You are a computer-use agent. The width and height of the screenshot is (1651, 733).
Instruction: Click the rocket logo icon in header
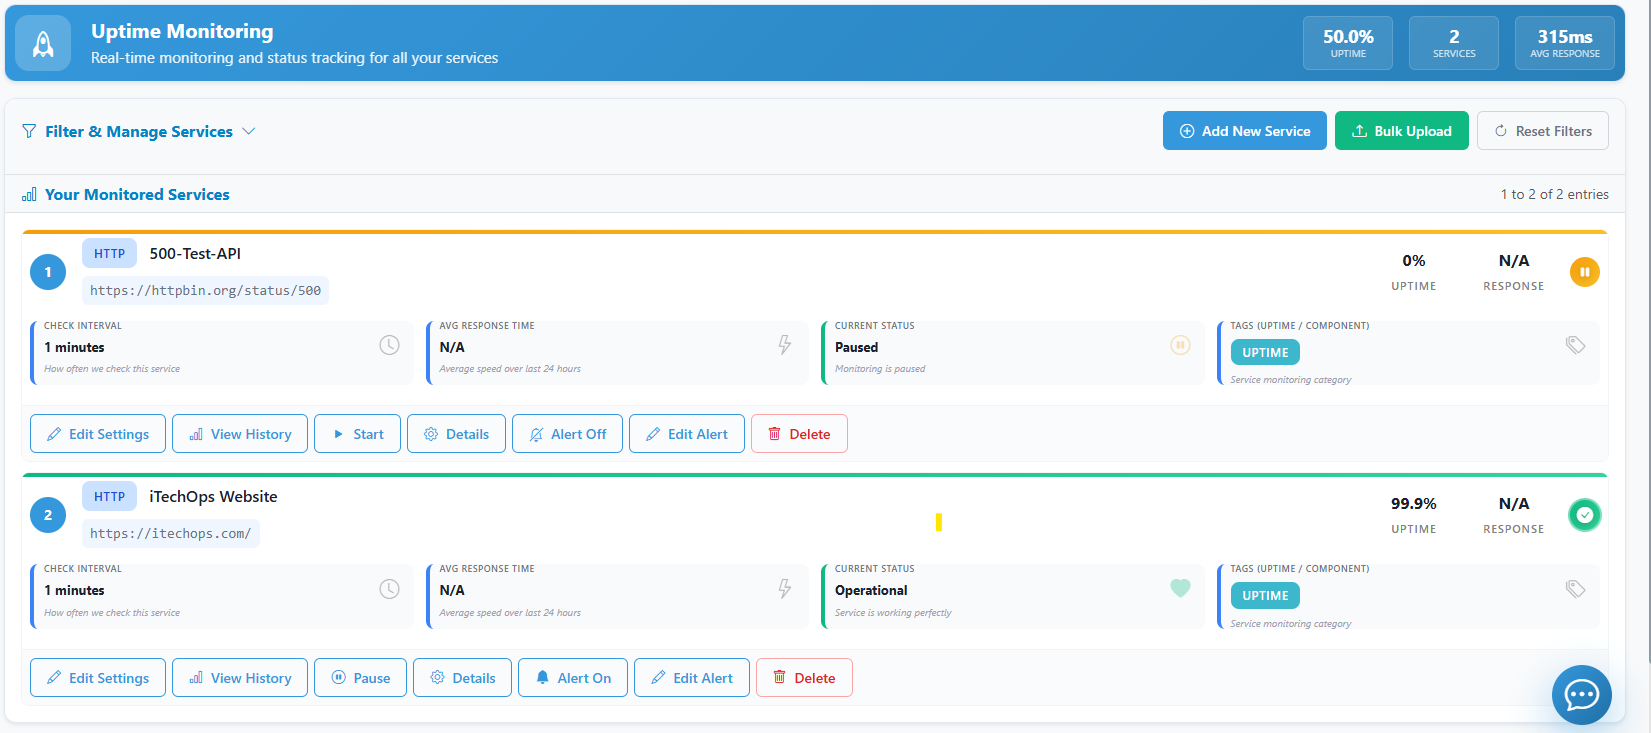(43, 43)
